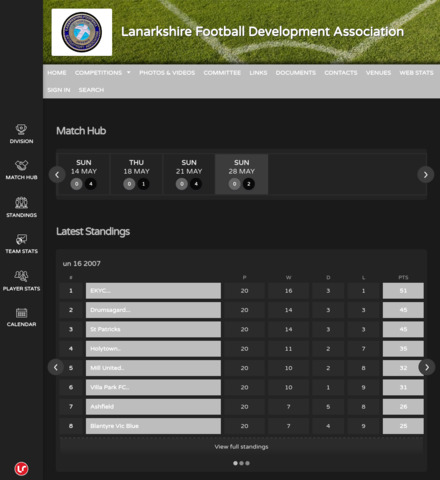The height and width of the screenshot is (480, 440).
Task: Show previous standings table slide
Action: pos(56,367)
